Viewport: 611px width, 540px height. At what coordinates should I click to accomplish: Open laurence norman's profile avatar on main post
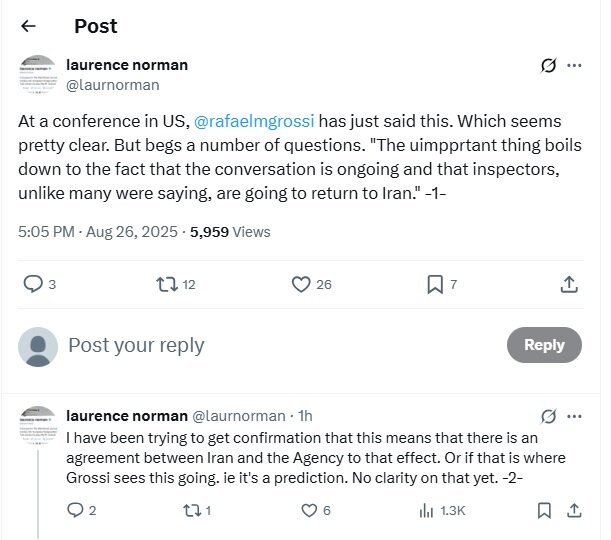point(39,73)
